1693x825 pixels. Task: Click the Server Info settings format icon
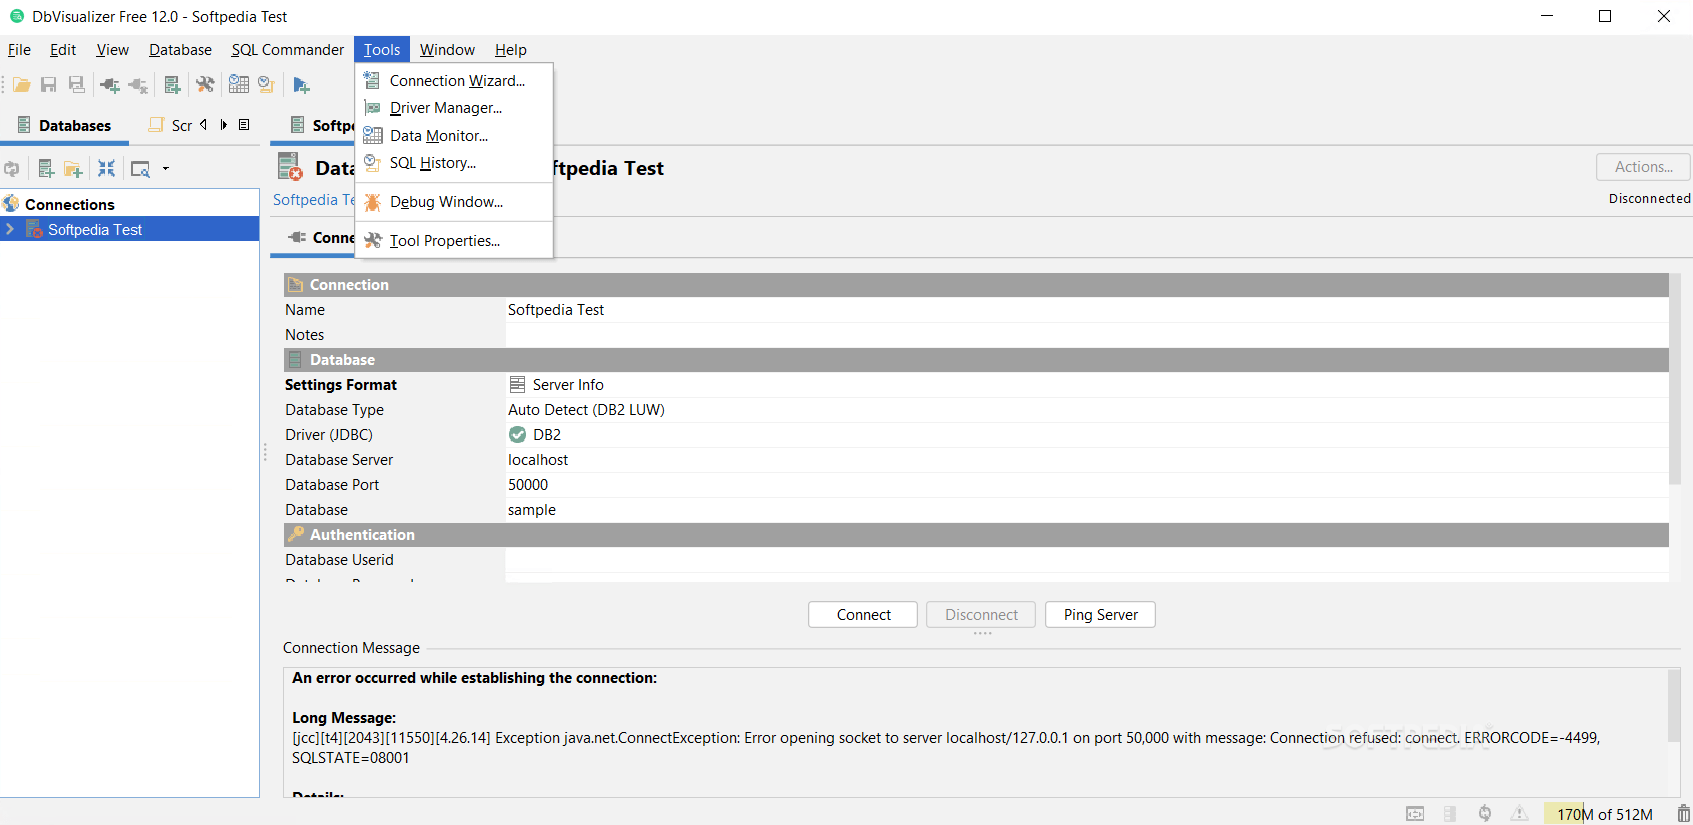pos(517,384)
